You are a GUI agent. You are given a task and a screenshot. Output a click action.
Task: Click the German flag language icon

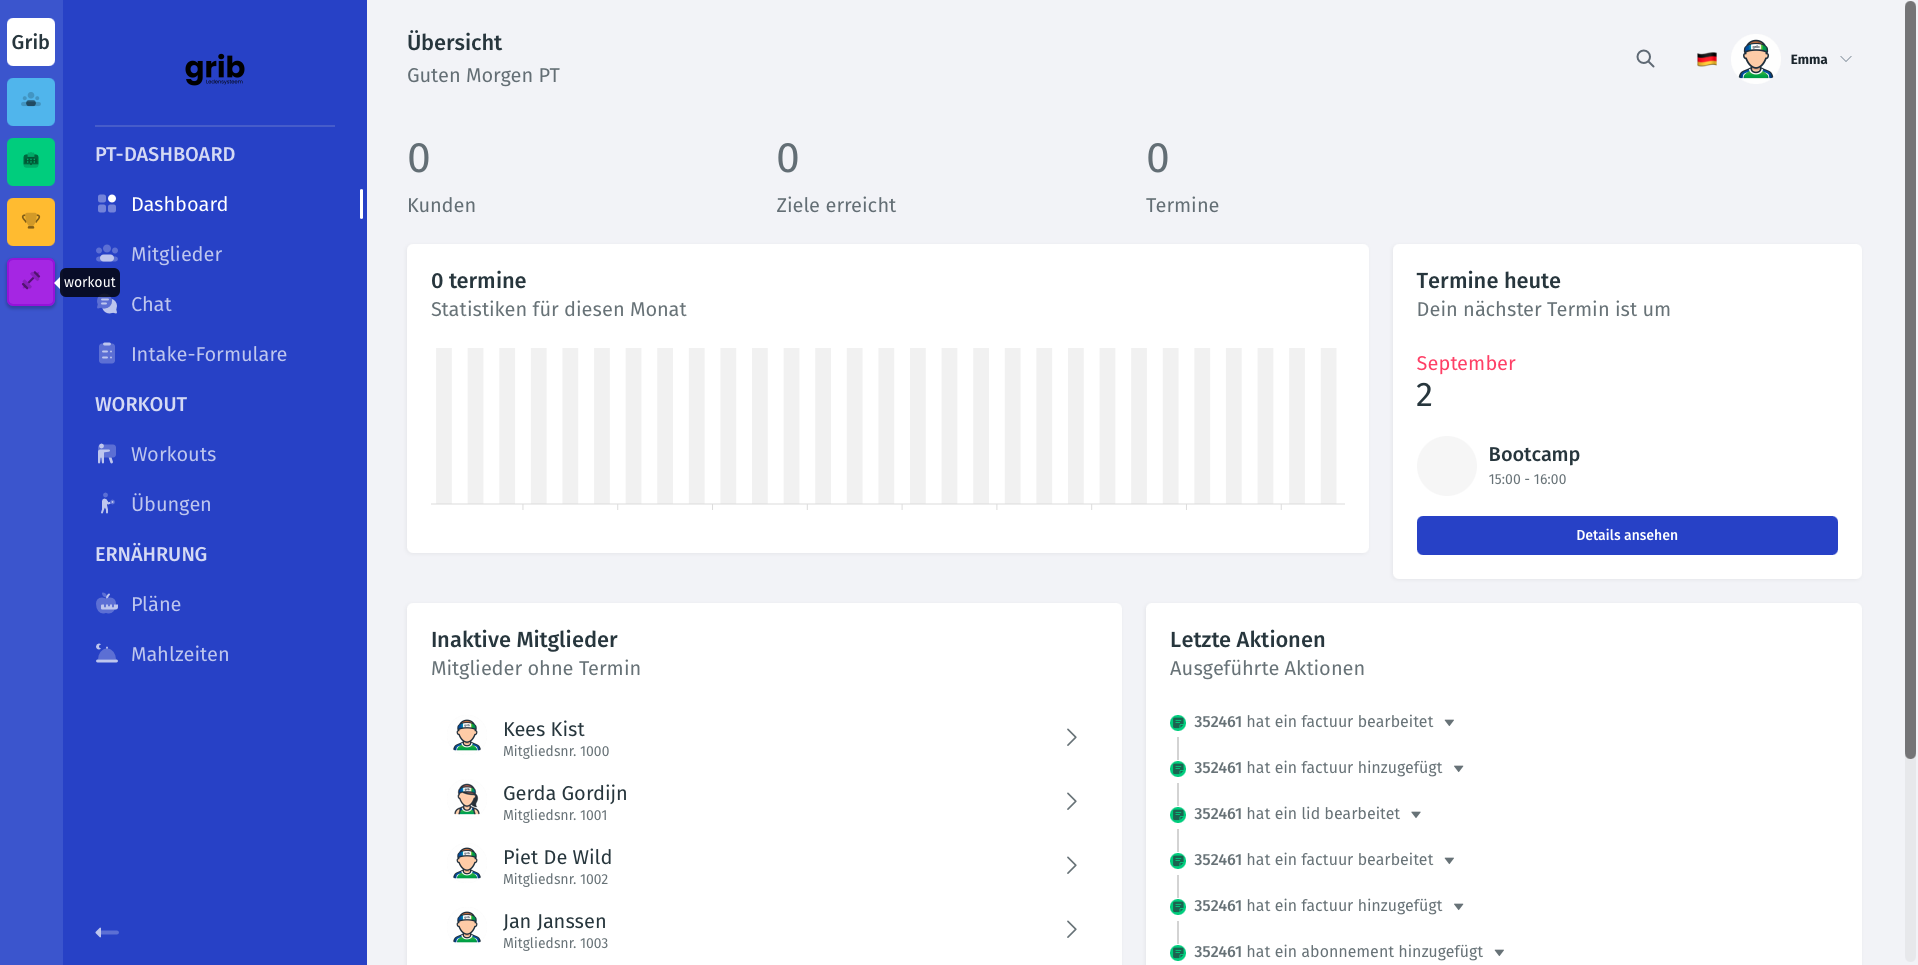point(1707,59)
